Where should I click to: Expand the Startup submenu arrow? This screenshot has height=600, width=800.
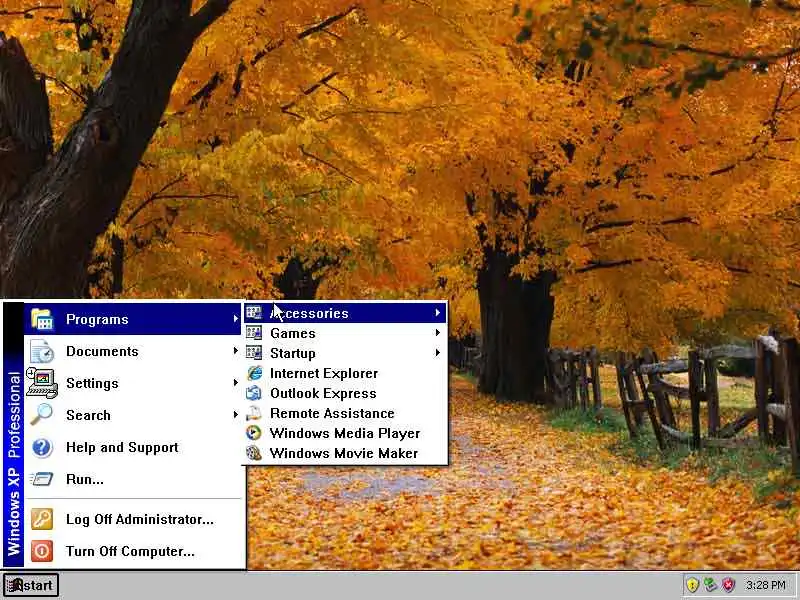438,353
